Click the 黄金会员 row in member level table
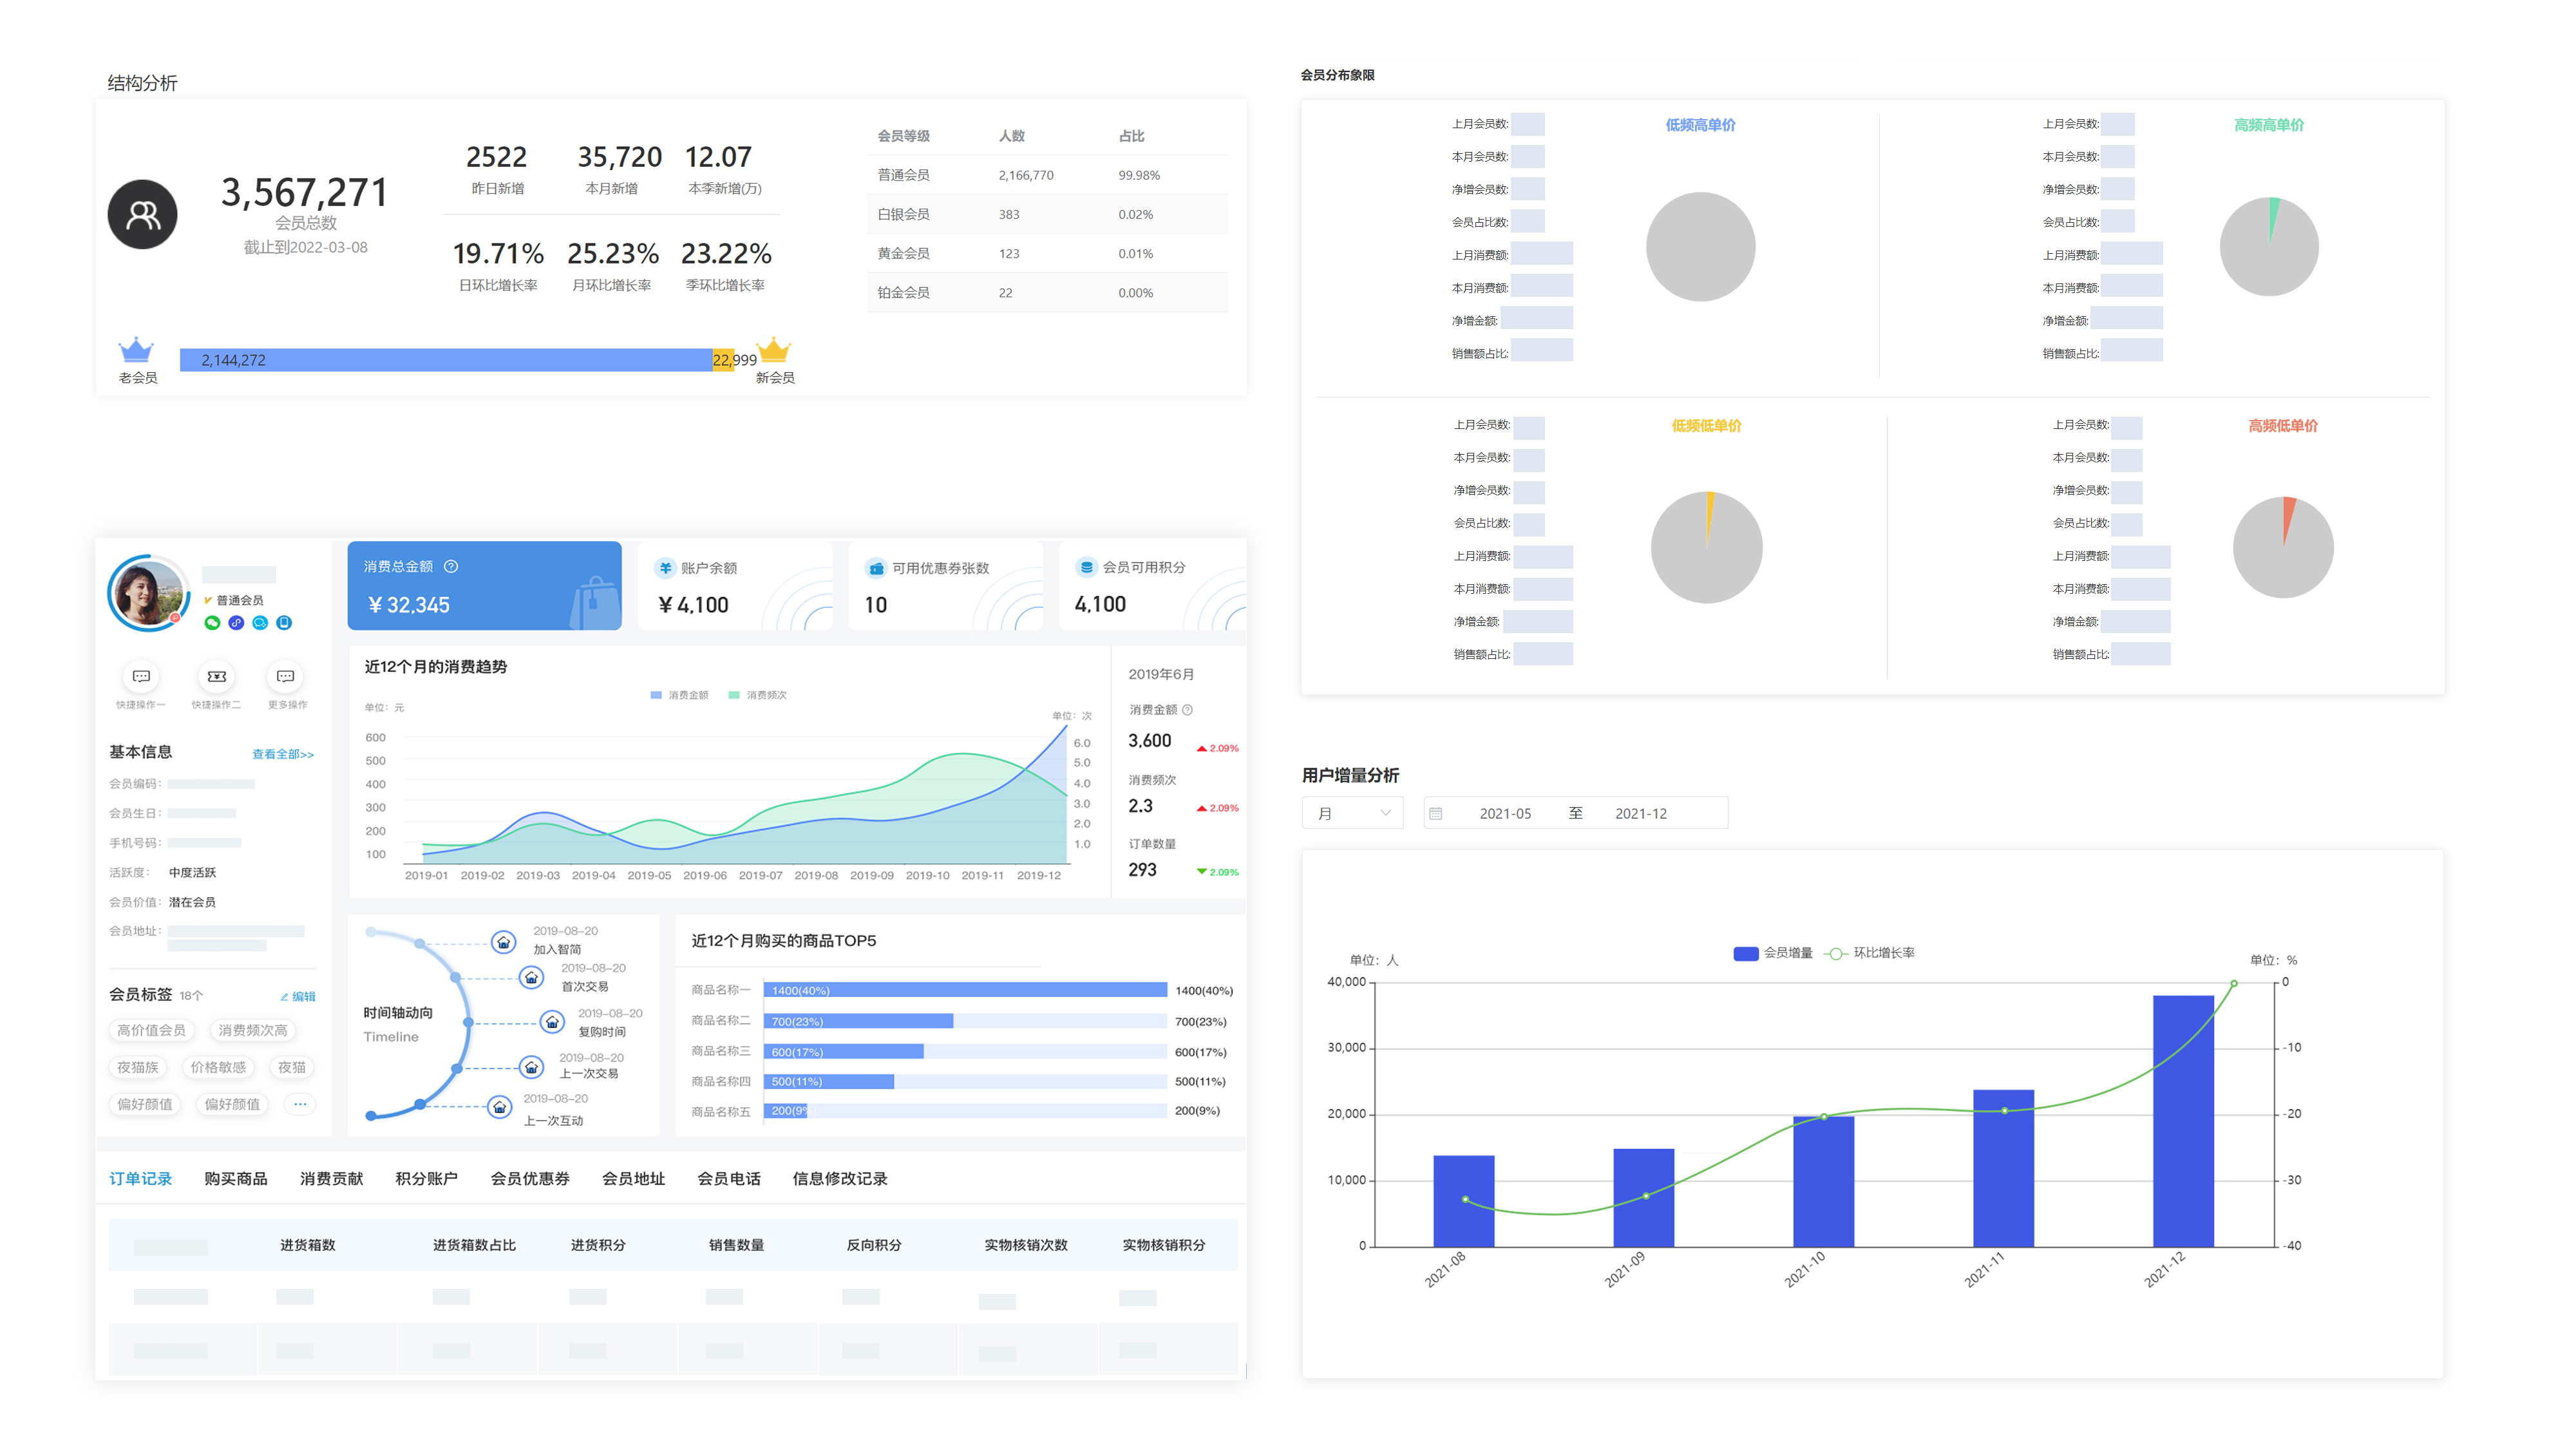Viewport: 2576px width, 1444px height. (x=1047, y=254)
